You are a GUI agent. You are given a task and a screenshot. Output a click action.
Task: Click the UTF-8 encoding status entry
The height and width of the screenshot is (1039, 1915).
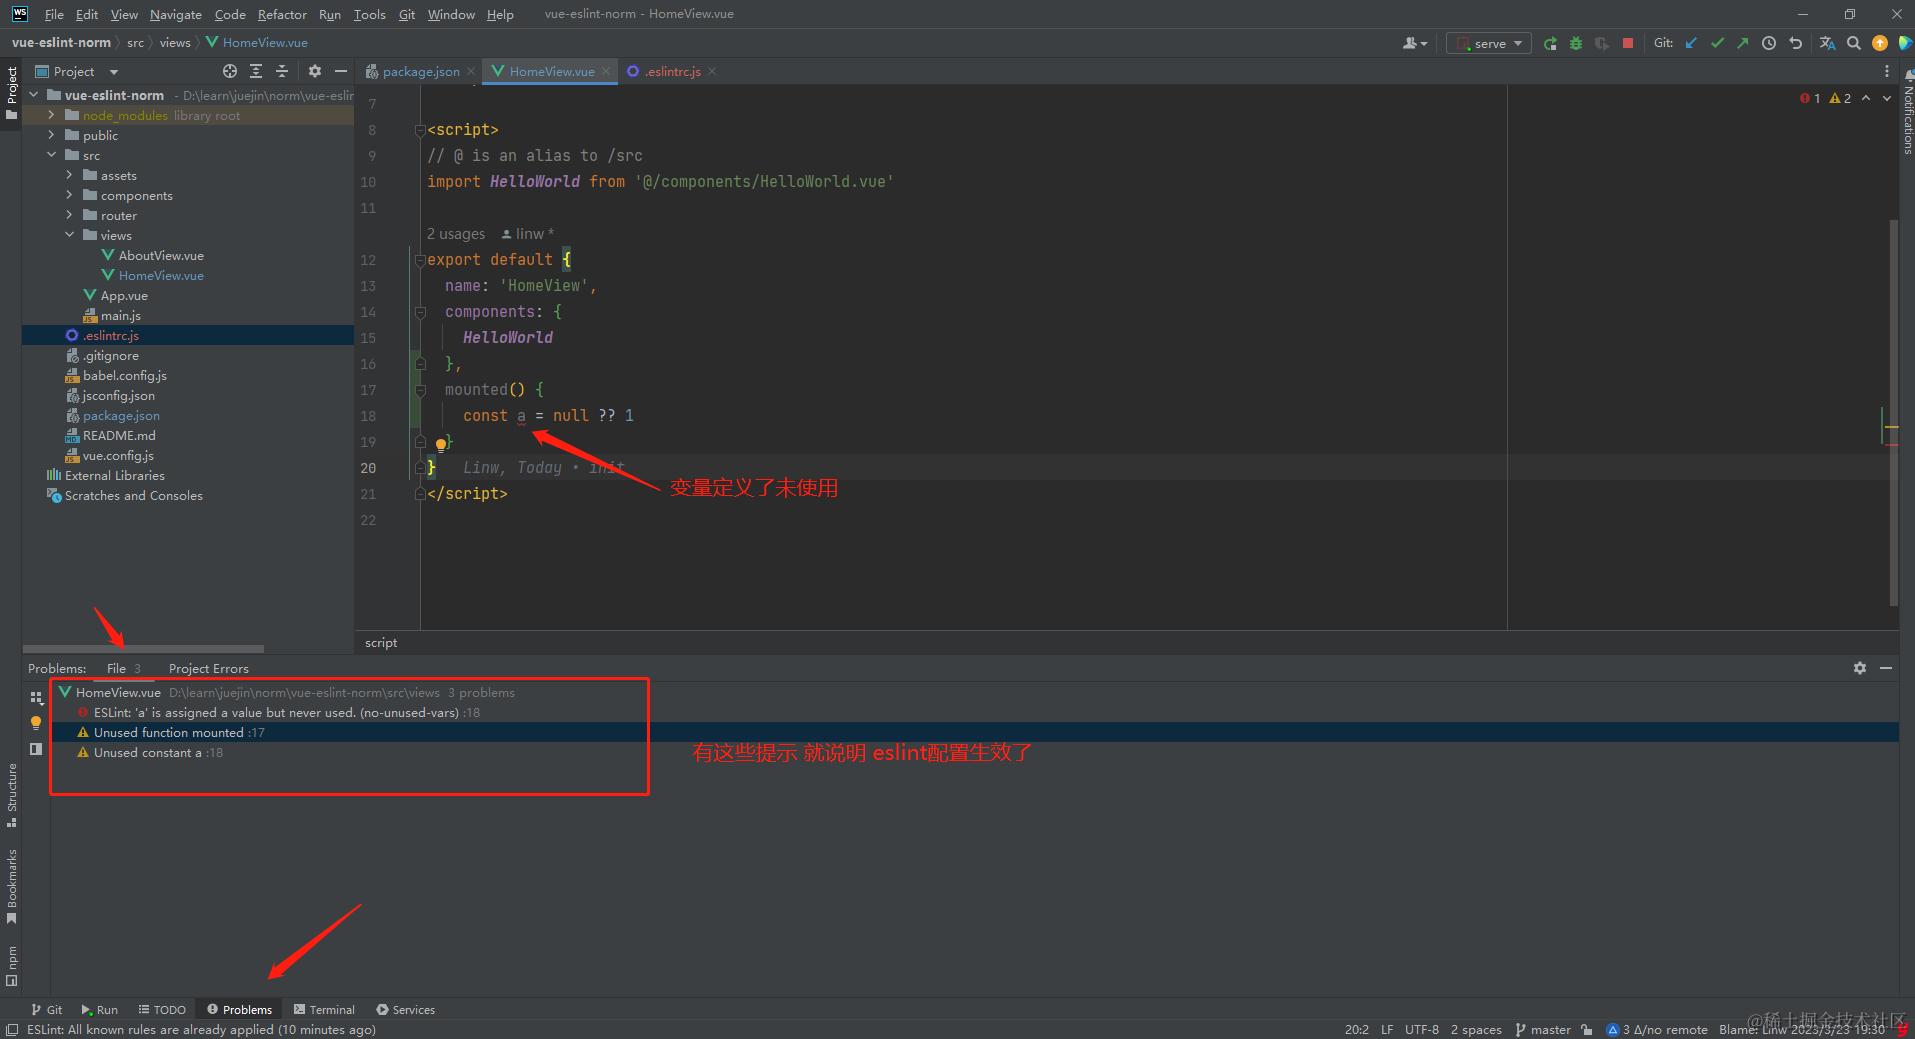(x=1421, y=1029)
